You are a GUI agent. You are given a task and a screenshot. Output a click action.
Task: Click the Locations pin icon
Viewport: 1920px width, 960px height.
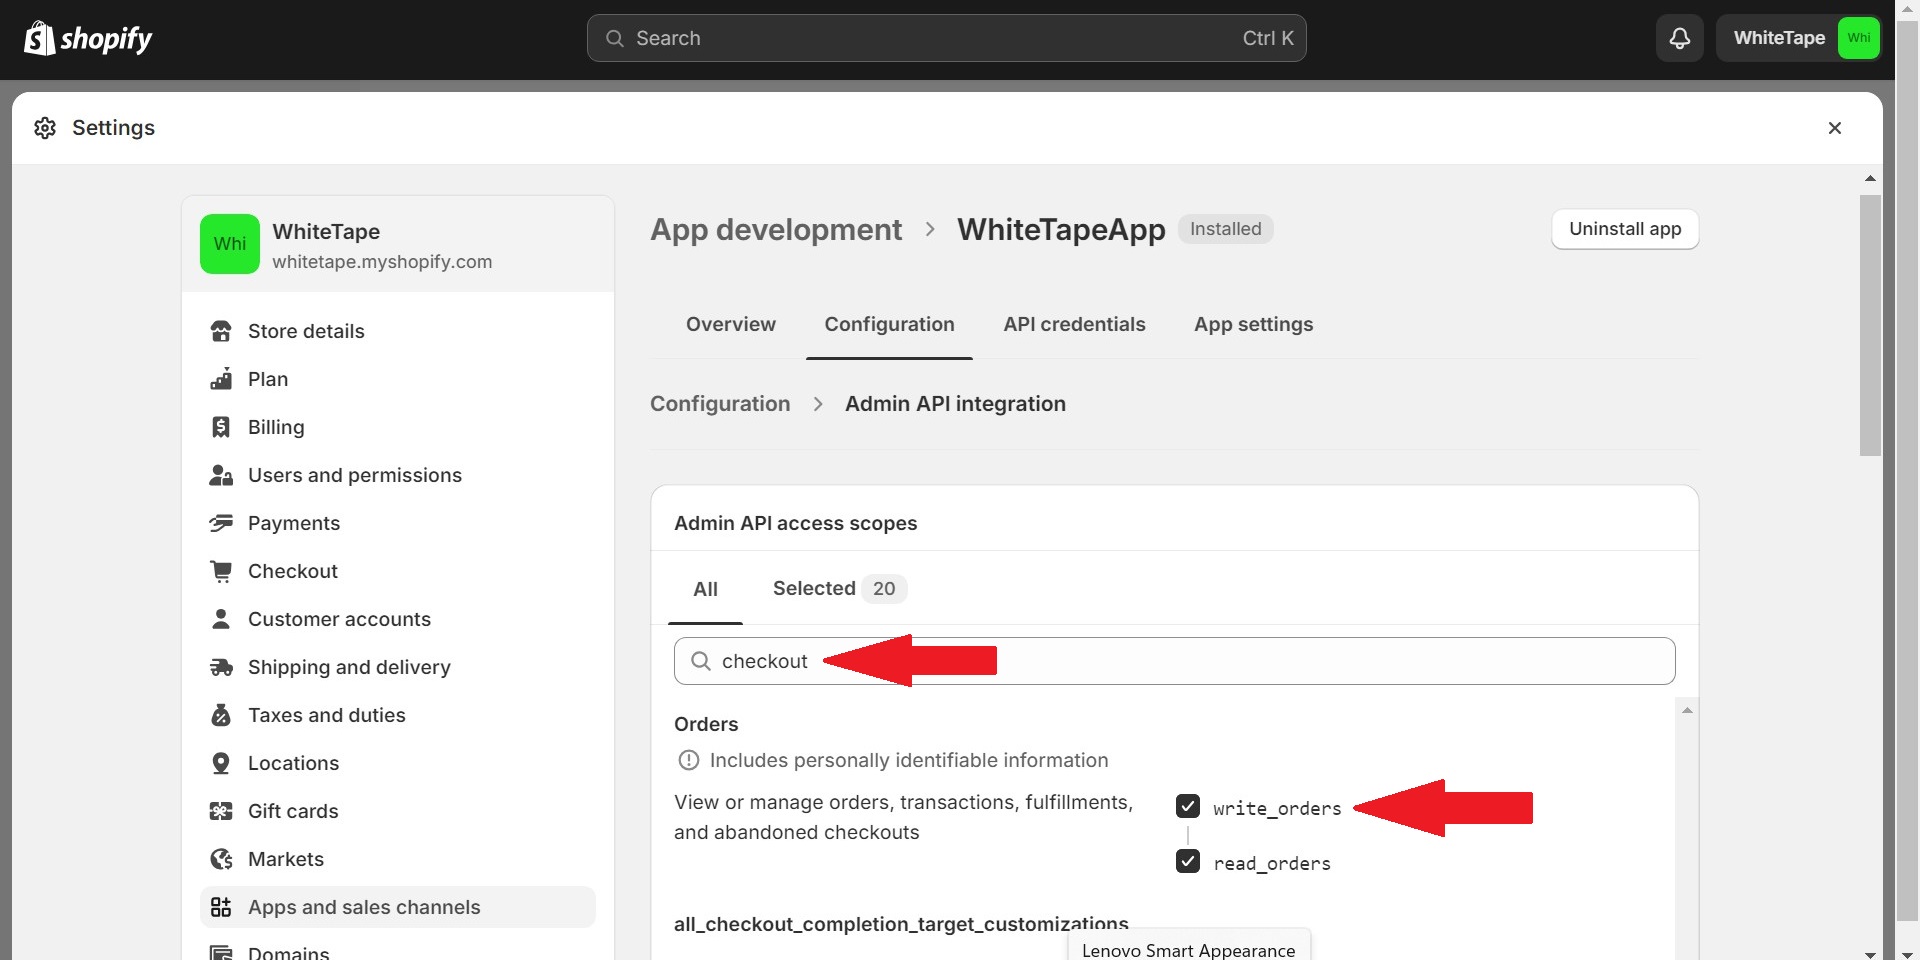click(221, 763)
